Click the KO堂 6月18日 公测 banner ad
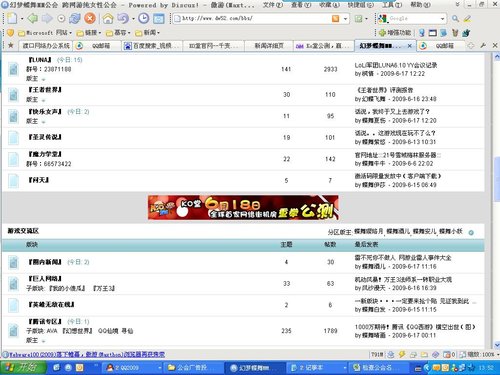The image size is (500, 375). 243,207
